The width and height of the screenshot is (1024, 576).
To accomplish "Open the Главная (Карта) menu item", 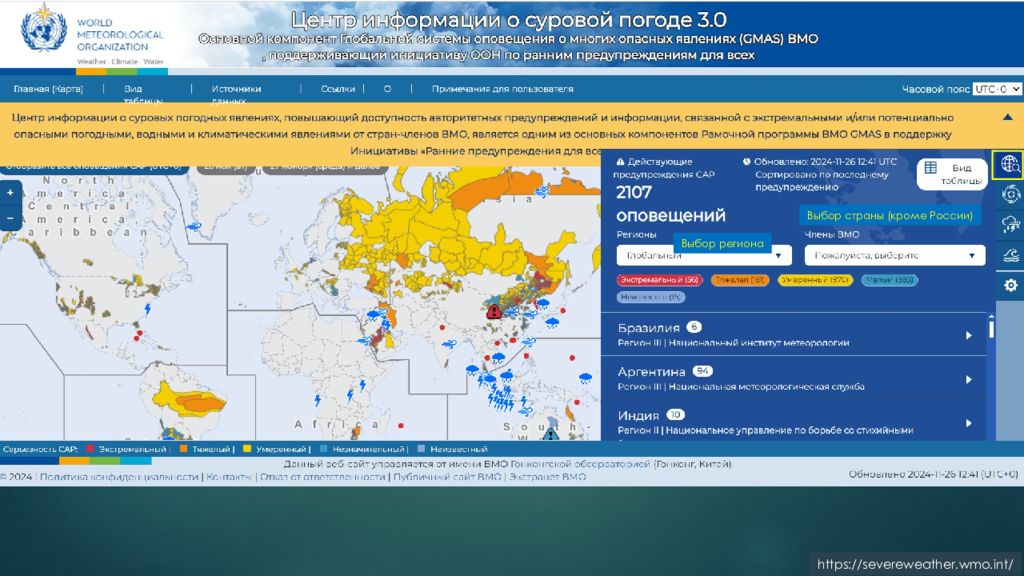I will 48,89.
